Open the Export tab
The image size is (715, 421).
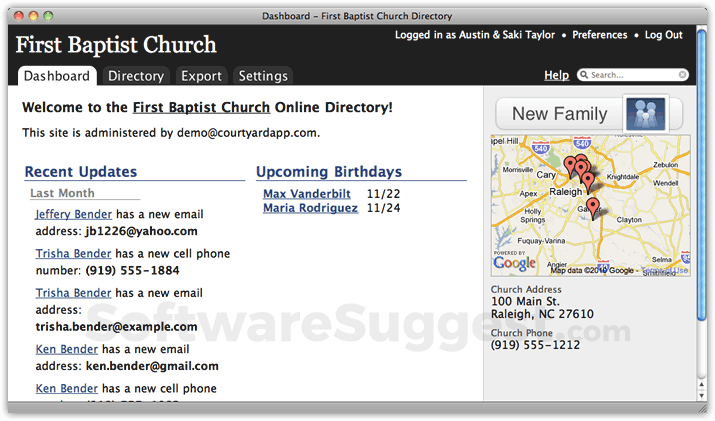point(201,76)
